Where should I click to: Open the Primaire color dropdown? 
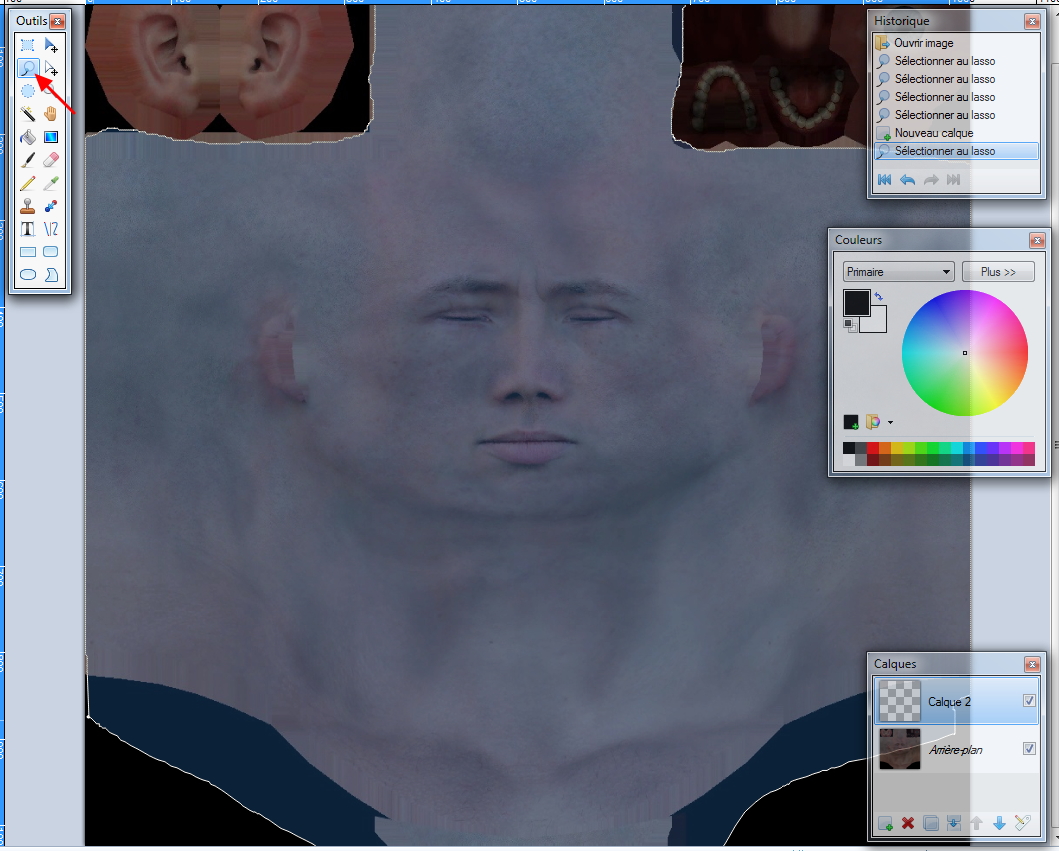click(898, 272)
